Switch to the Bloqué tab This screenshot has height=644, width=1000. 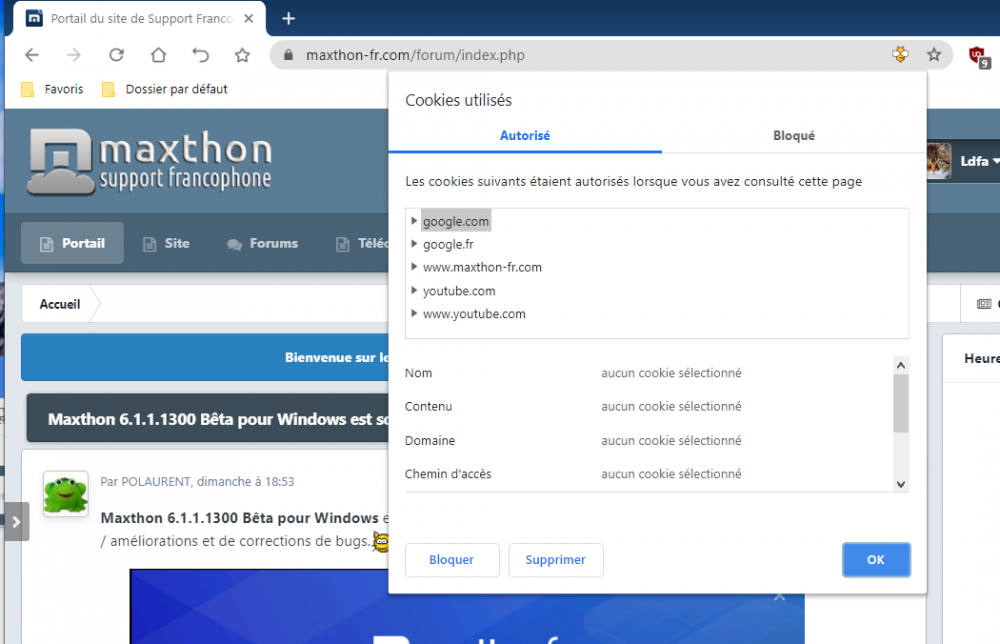tap(793, 136)
